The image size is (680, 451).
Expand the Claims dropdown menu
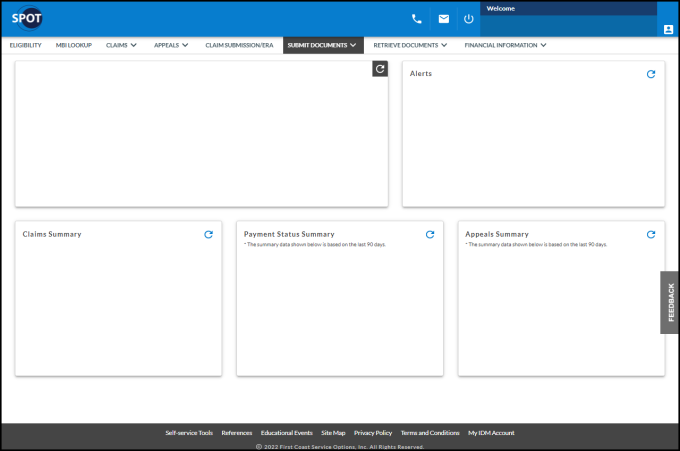[x=121, y=45]
